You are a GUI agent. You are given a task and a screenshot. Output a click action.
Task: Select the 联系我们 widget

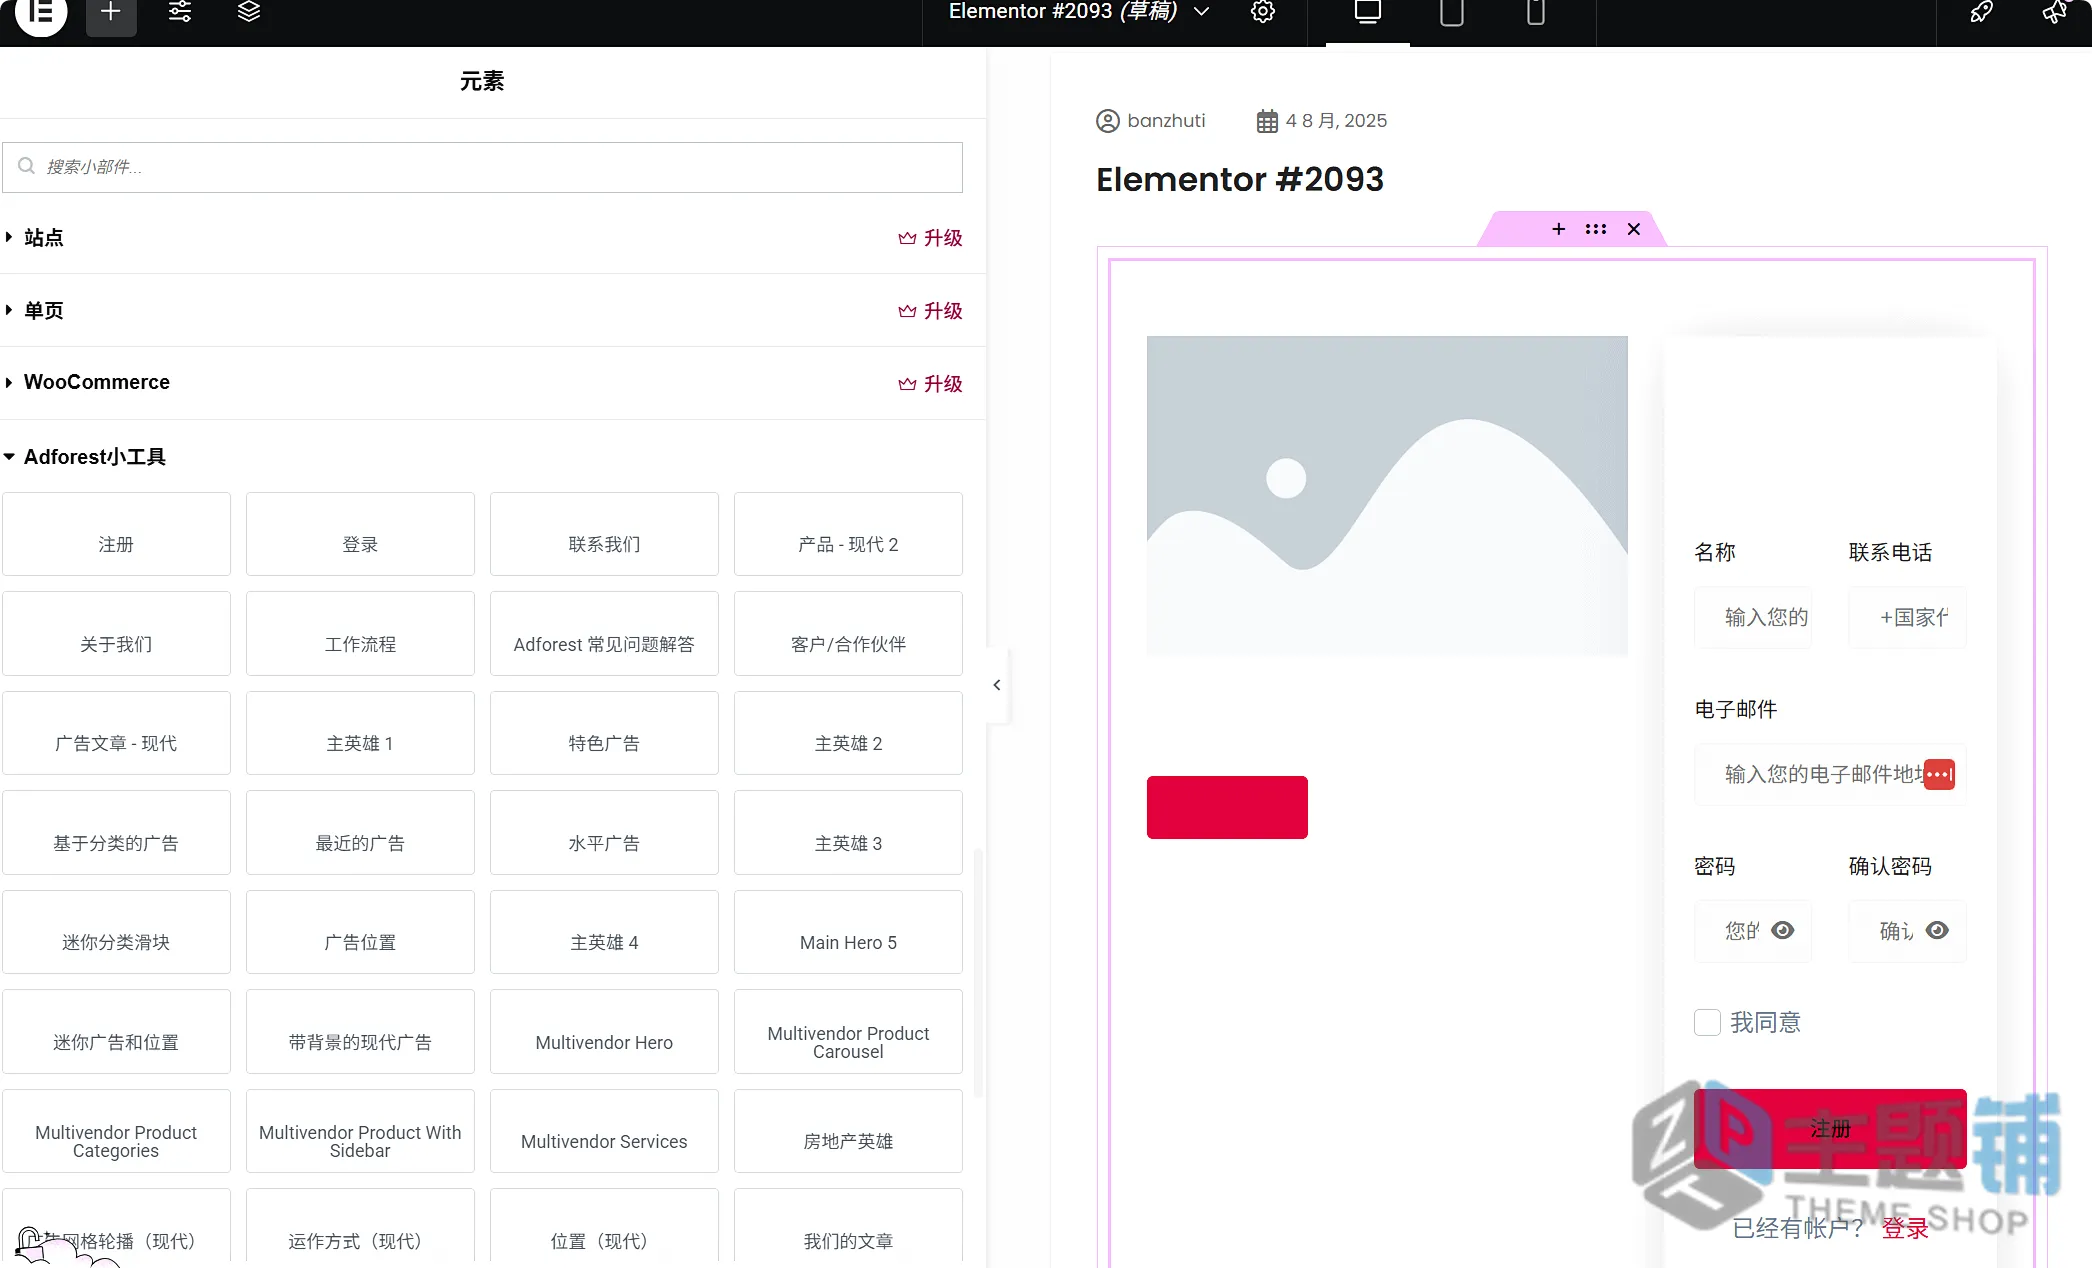click(604, 534)
